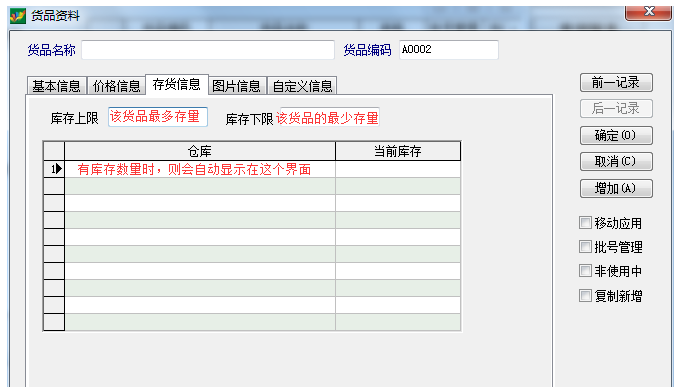Click the 货品编码 field showing A0002
Viewport: 675px width, 387px height.
(x=449, y=50)
